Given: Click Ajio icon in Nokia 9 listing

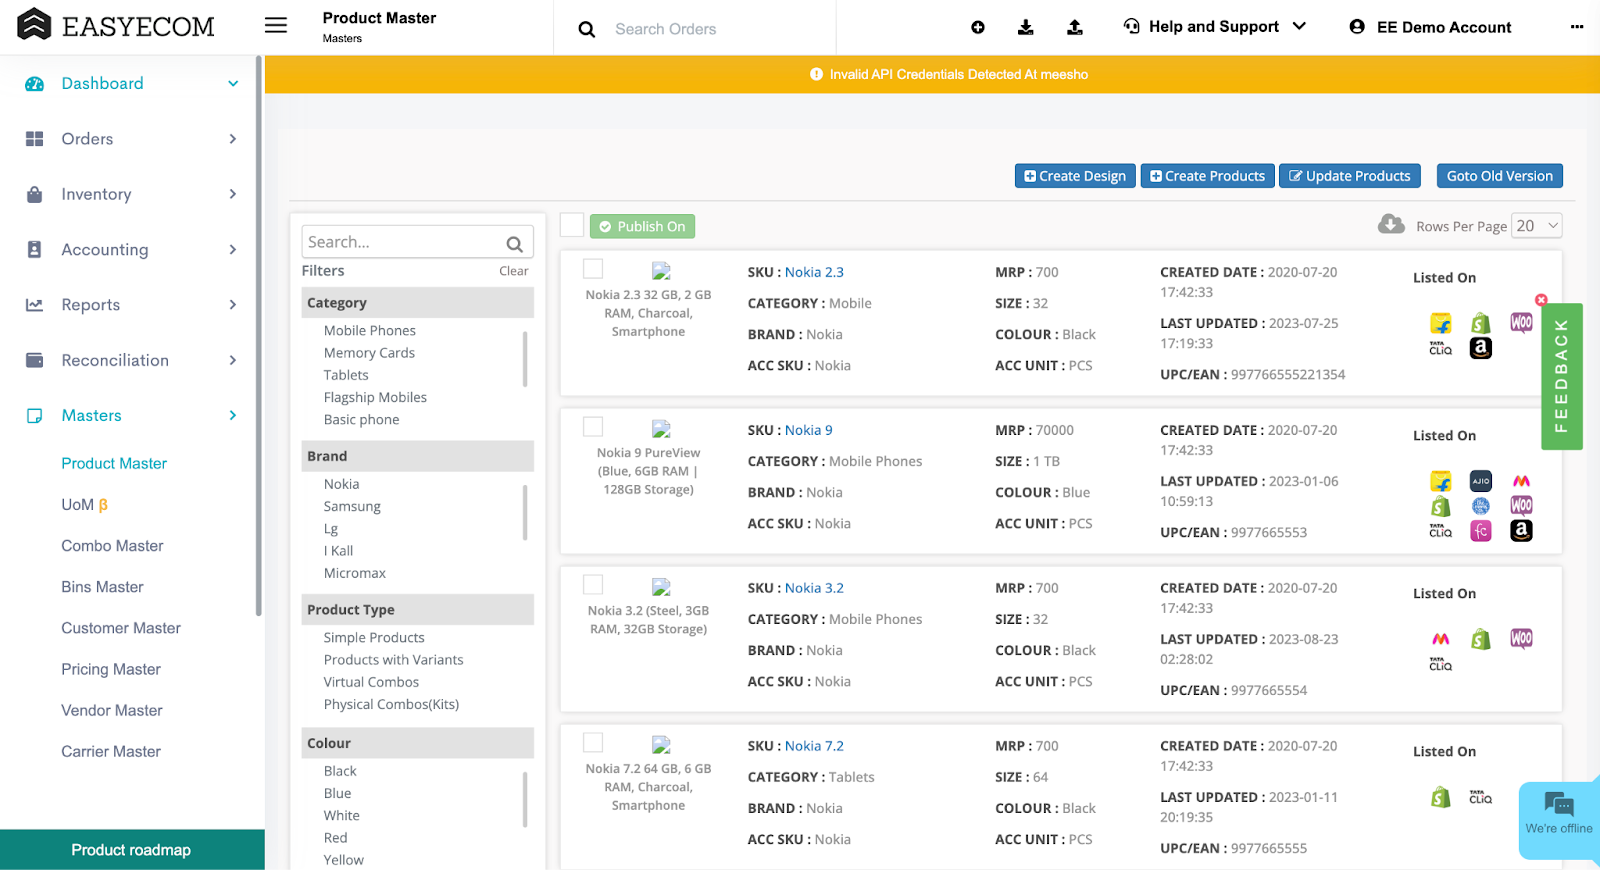Looking at the screenshot, I should [1481, 481].
